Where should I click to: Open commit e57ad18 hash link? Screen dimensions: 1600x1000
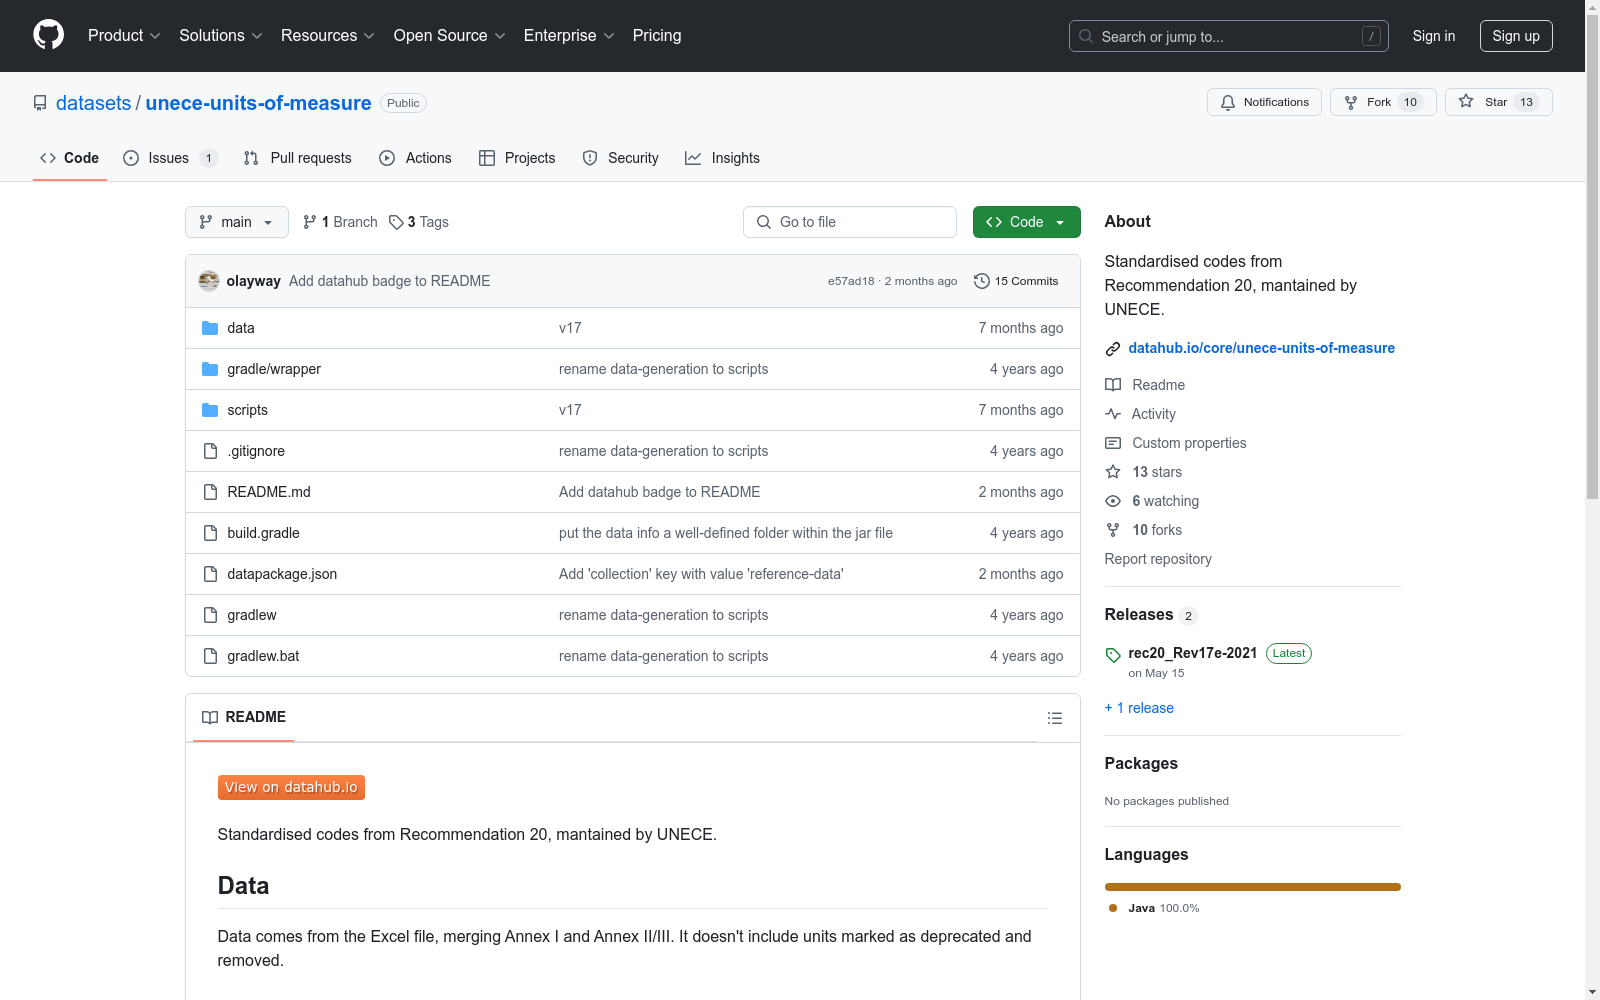pos(851,282)
